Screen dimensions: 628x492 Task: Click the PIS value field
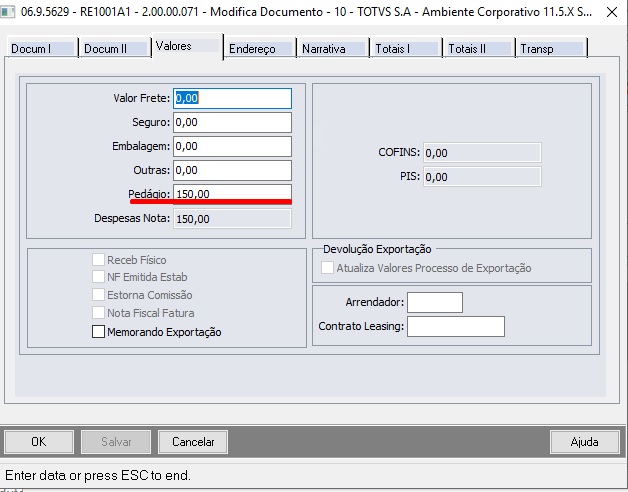482,177
